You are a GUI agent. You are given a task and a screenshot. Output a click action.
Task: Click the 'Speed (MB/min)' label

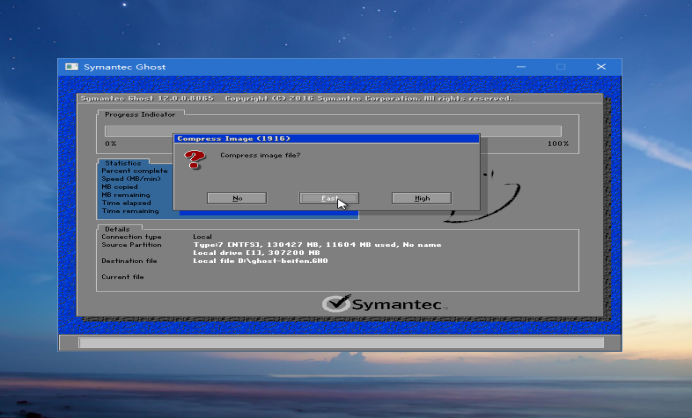(131, 179)
